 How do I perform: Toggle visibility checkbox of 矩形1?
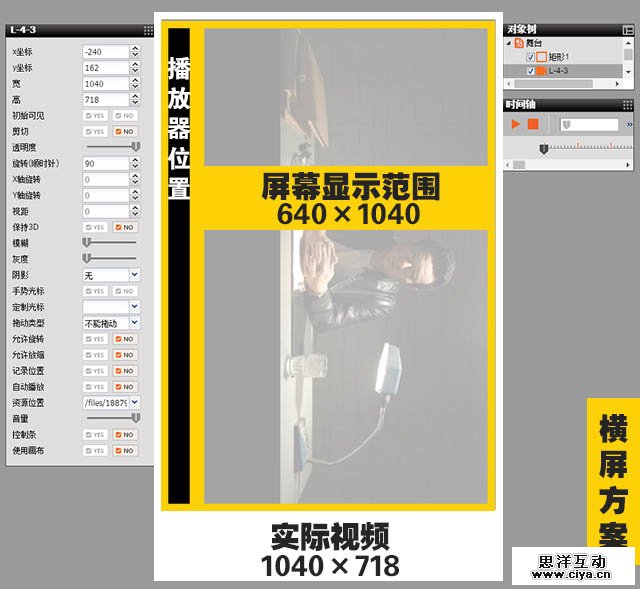[x=531, y=57]
